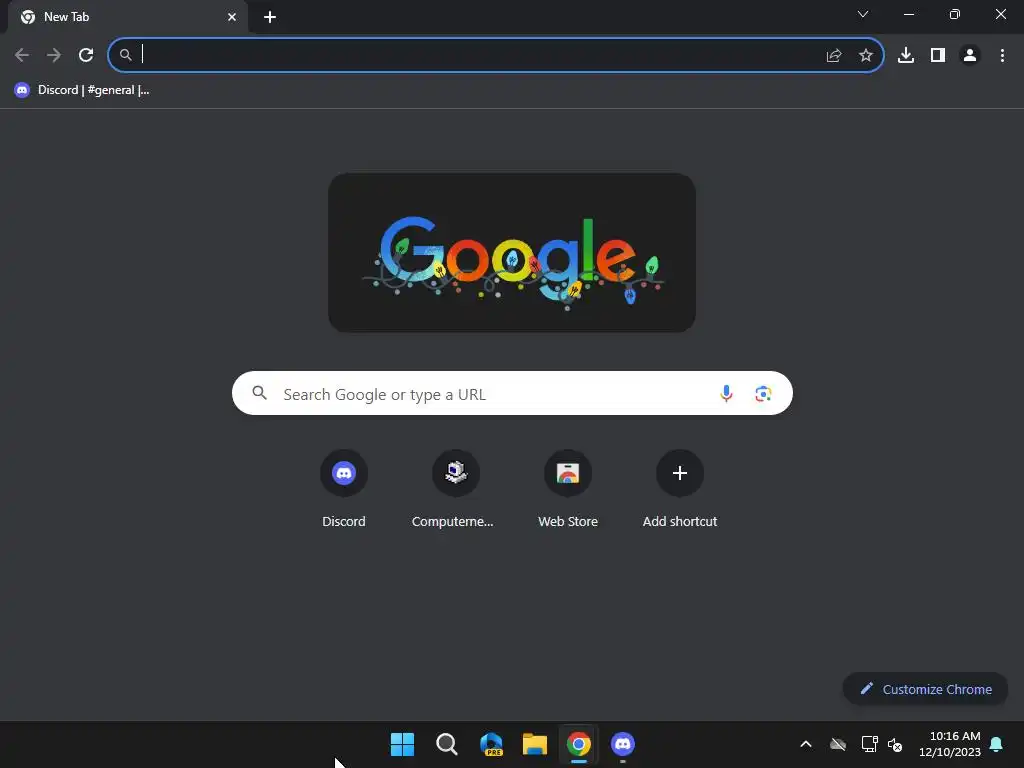
Task: Open the clock and date panel
Action: click(x=950, y=744)
